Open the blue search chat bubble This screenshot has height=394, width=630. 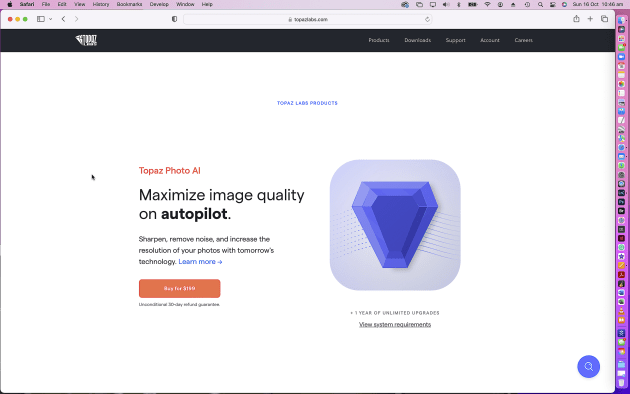coord(589,366)
